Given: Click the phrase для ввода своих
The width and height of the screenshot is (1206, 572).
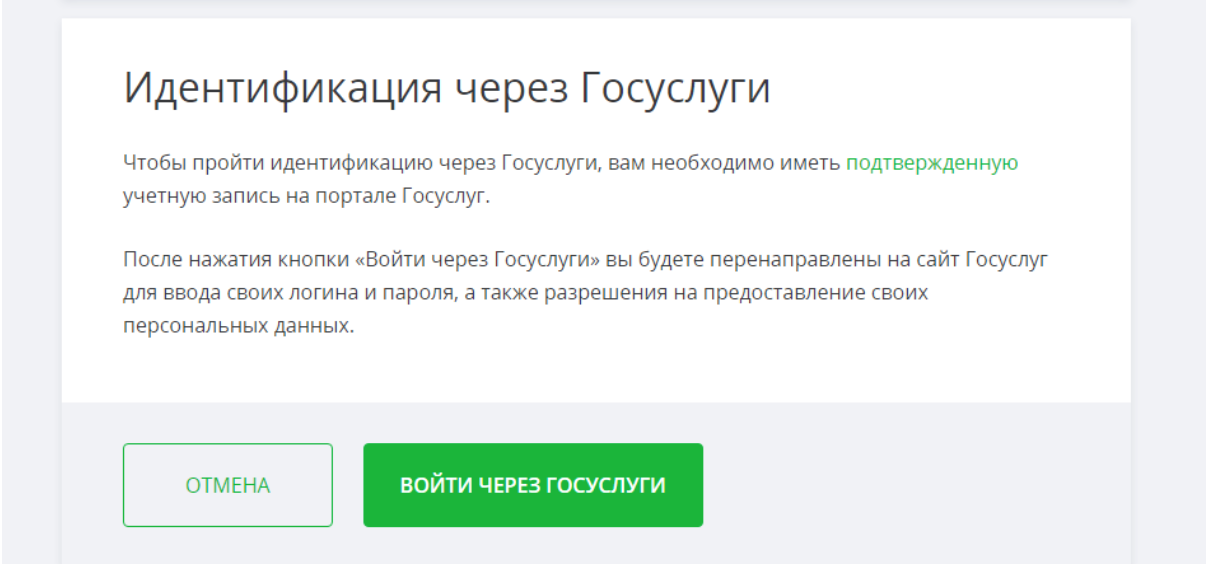Looking at the screenshot, I should coord(204,294).
